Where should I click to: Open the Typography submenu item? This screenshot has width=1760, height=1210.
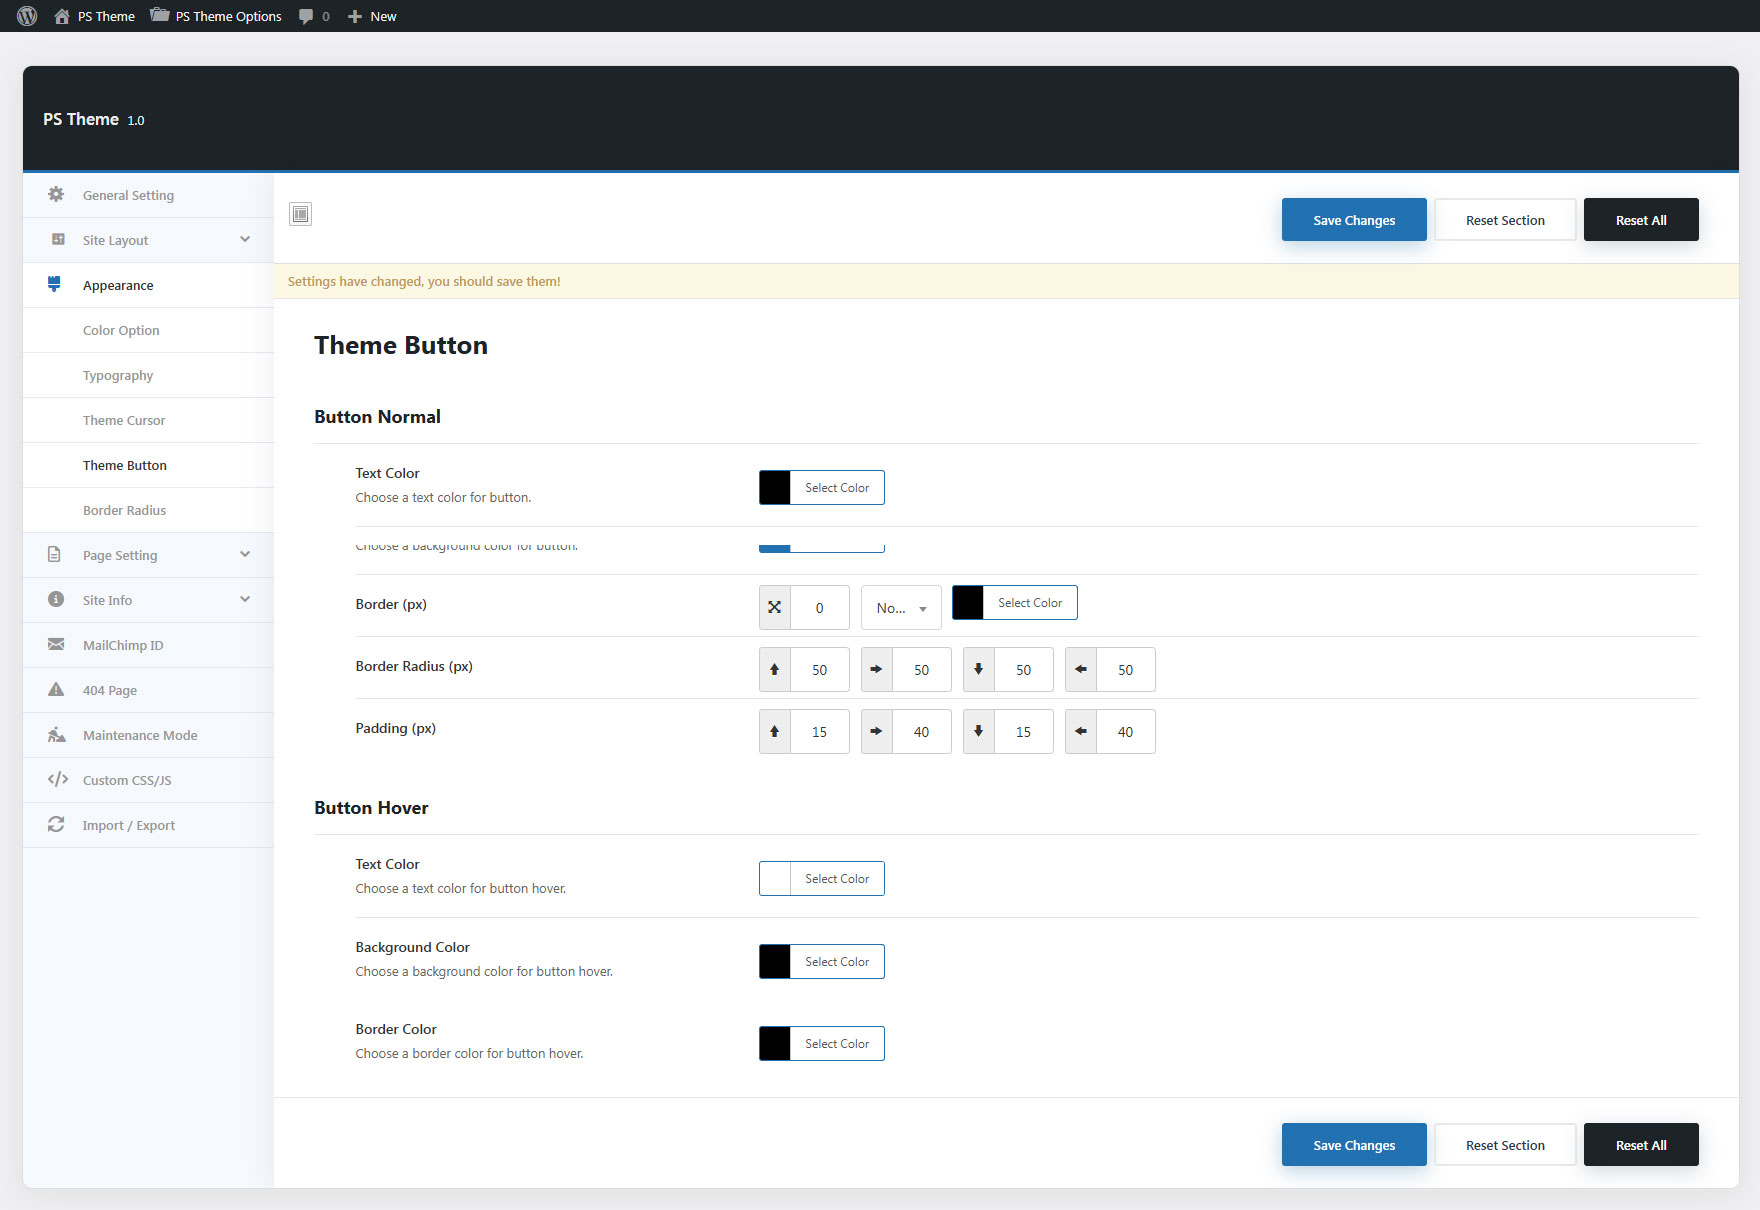click(118, 376)
